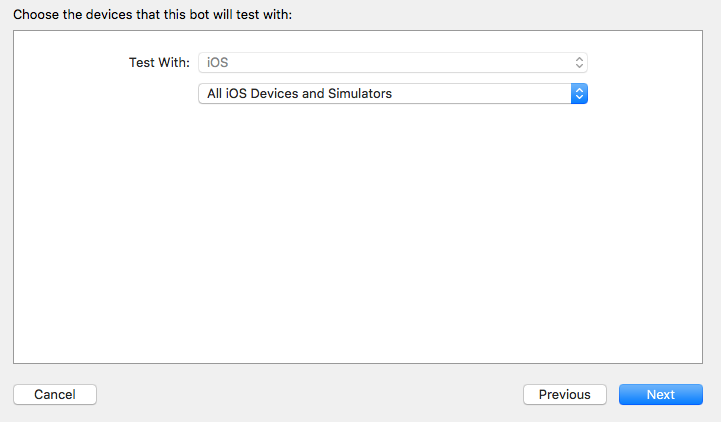Viewport: 721px width, 422px height.
Task: Click the chevron at the iOS field's right edge
Action: point(579,62)
